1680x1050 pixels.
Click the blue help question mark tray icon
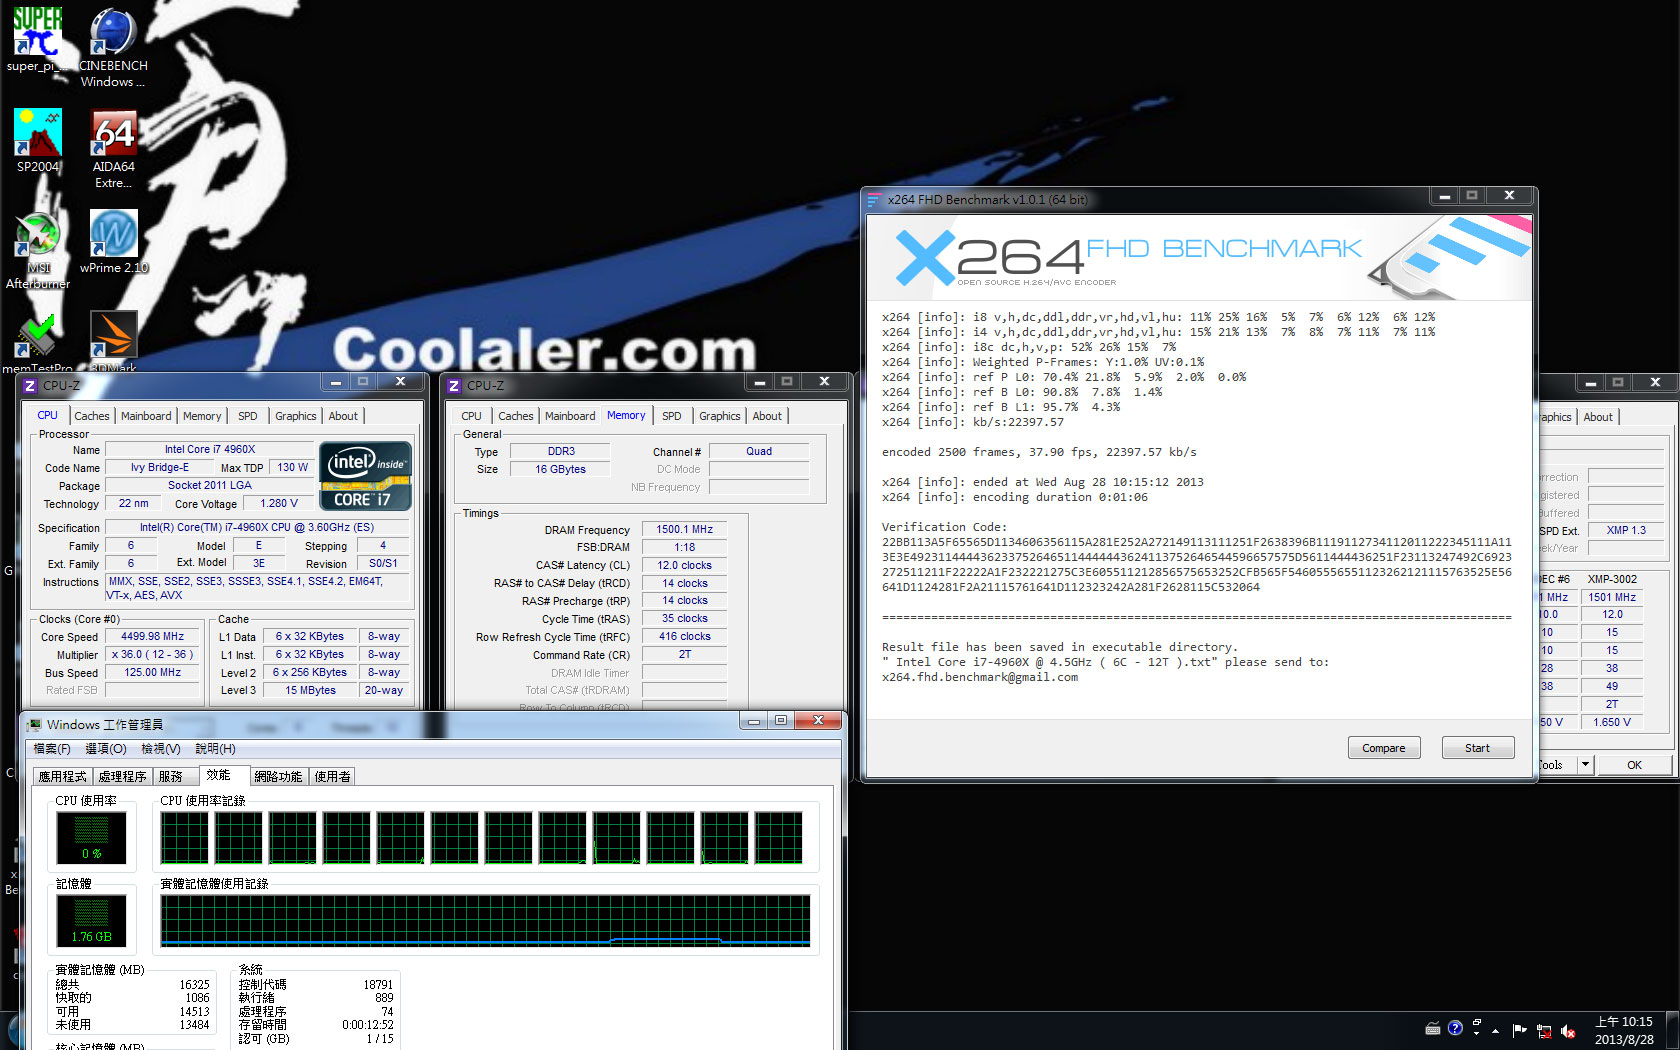click(1455, 1028)
